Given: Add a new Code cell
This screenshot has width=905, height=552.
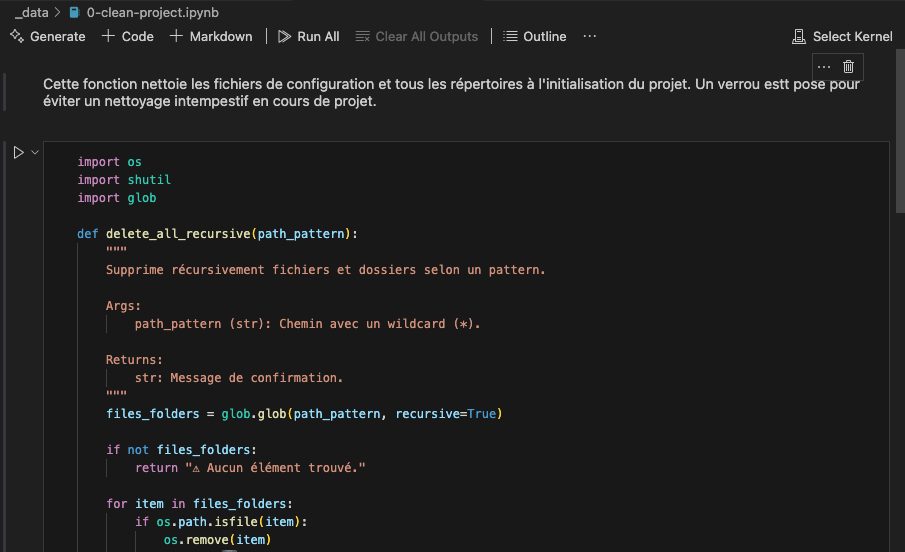Looking at the screenshot, I should pos(128,36).
